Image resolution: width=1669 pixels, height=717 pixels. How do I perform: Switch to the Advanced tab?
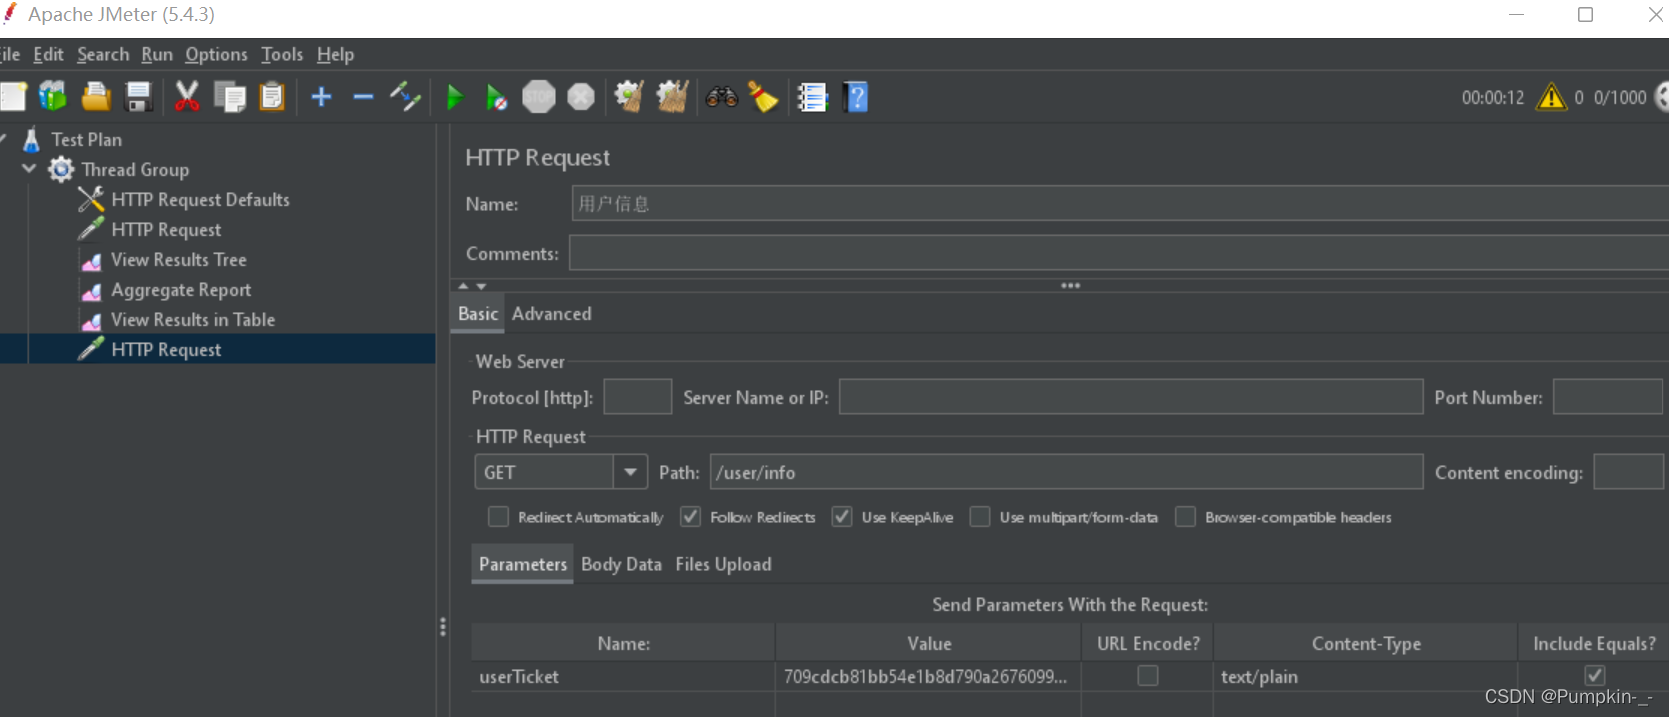click(551, 313)
